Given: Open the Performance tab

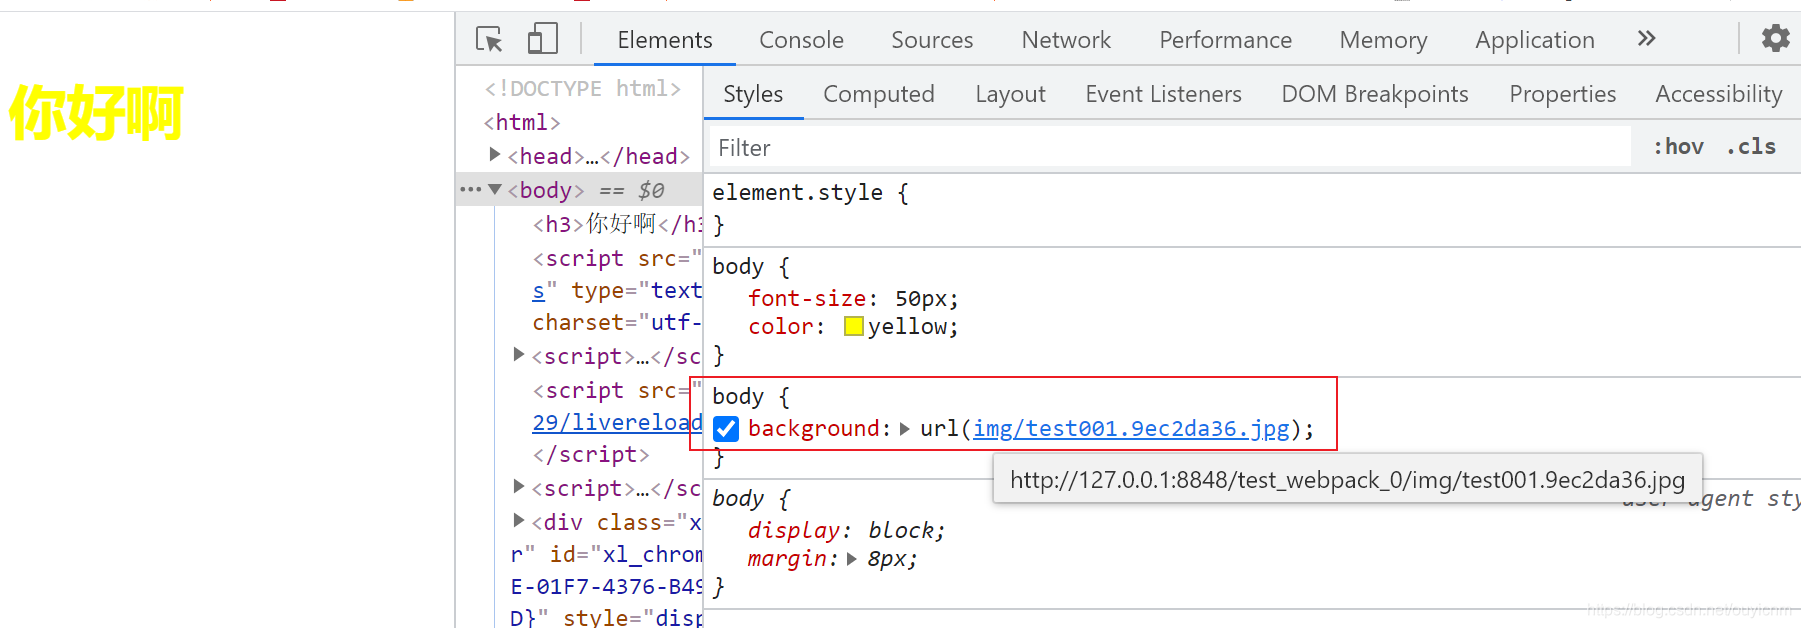Looking at the screenshot, I should pyautogui.click(x=1225, y=40).
